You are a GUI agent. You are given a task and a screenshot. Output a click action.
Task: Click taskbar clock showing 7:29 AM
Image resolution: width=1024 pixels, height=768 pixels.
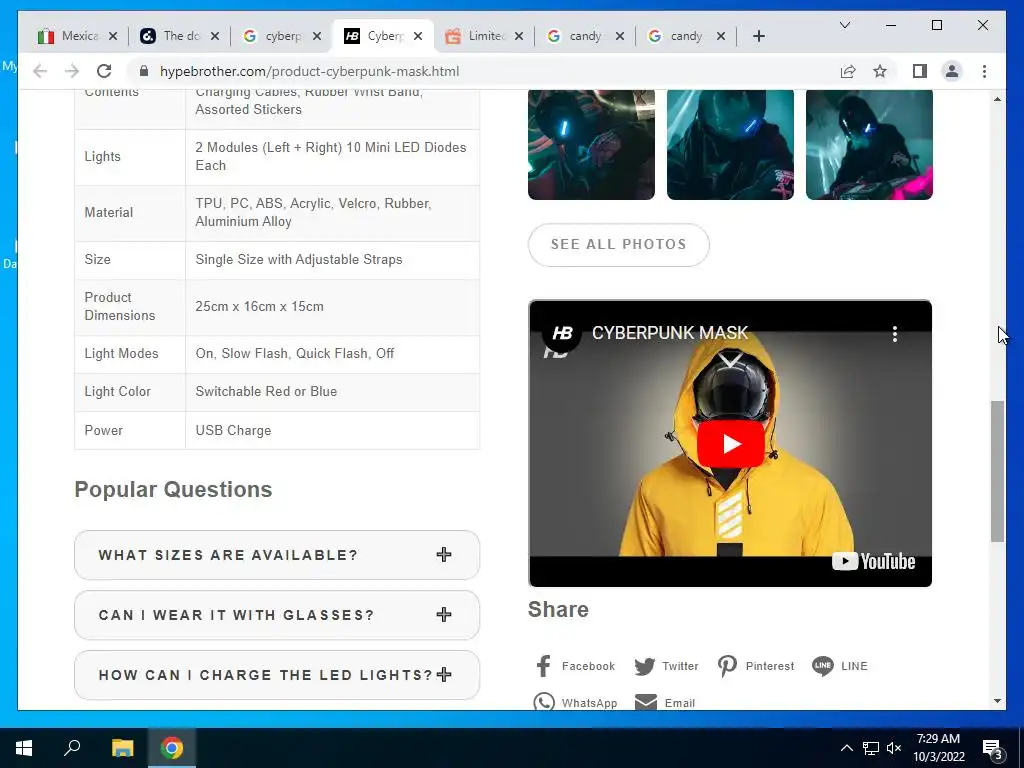tap(938, 748)
